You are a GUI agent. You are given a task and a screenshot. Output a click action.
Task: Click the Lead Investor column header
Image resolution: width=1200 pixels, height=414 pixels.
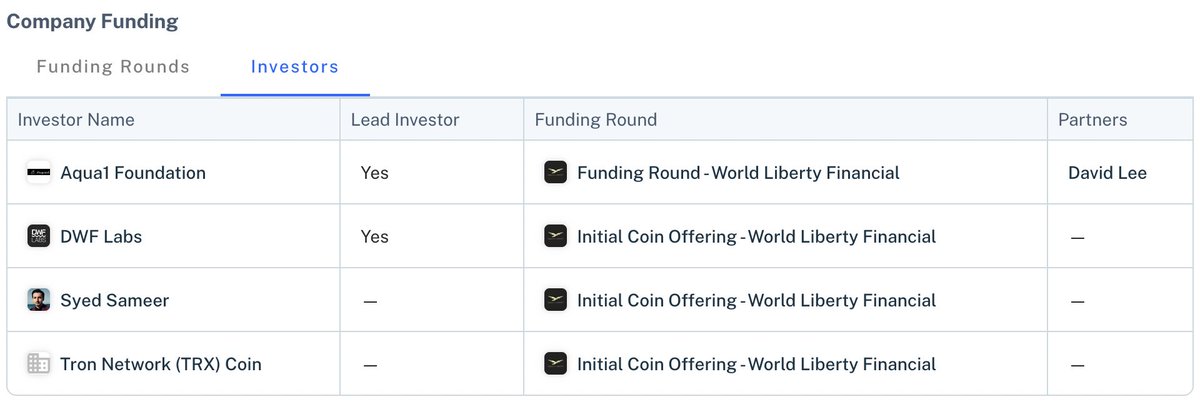click(x=405, y=120)
